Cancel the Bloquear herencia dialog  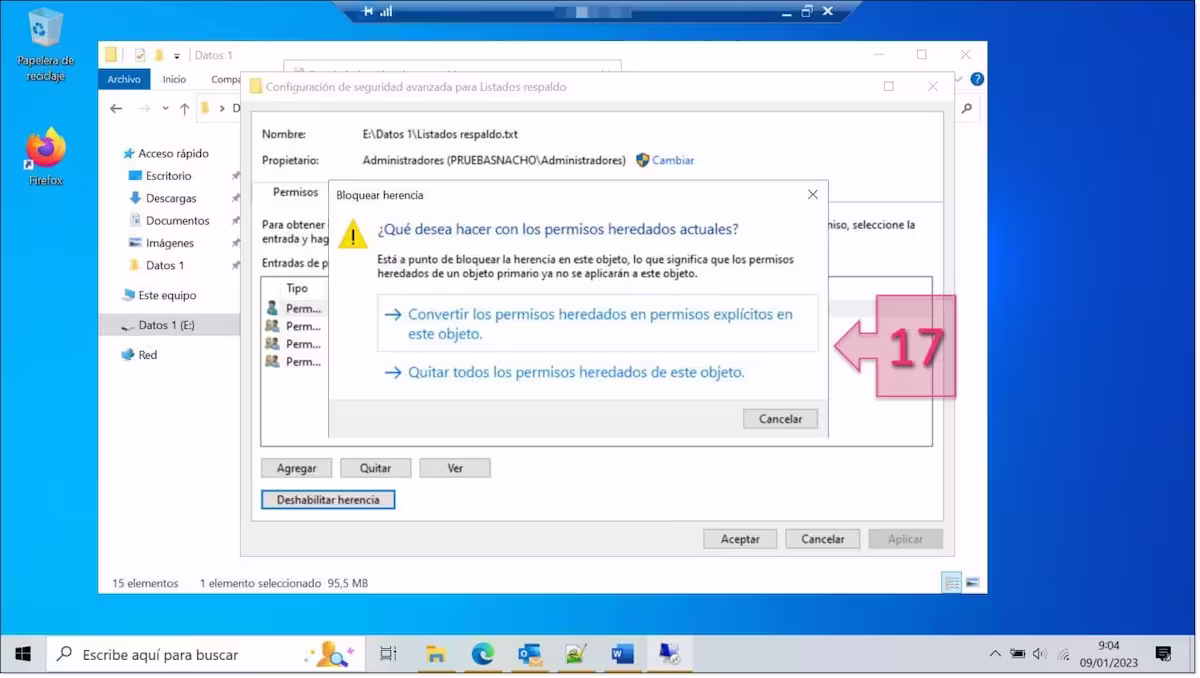tap(780, 419)
